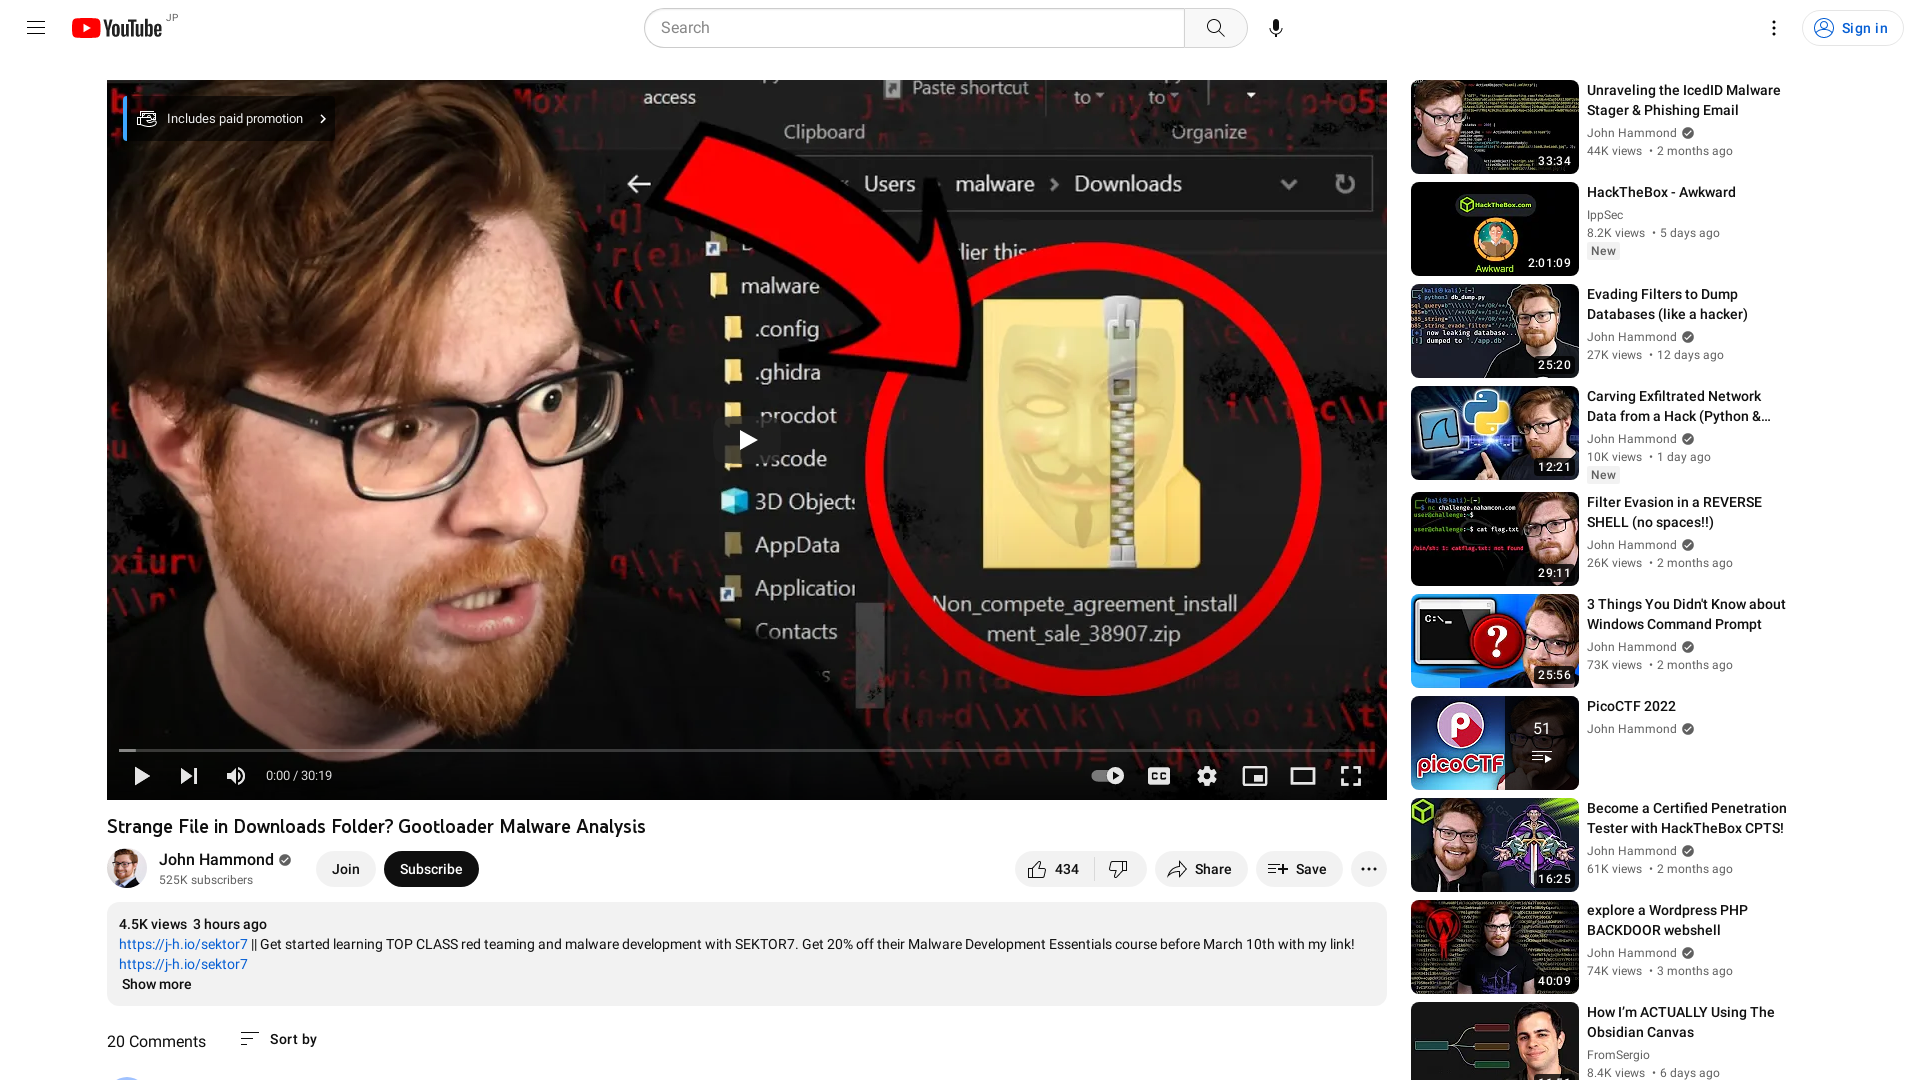
Task: Open Sort by comments dropdown
Action: click(x=277, y=1039)
